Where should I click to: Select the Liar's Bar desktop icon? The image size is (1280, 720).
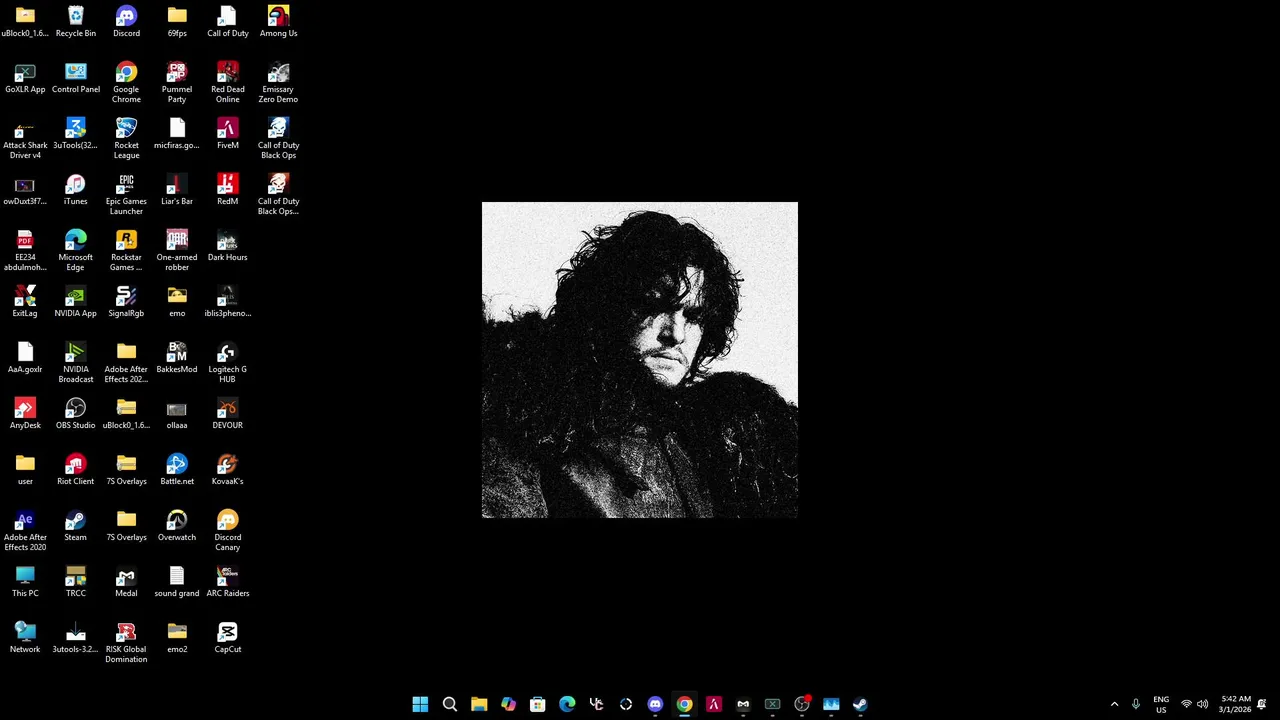coord(177,190)
